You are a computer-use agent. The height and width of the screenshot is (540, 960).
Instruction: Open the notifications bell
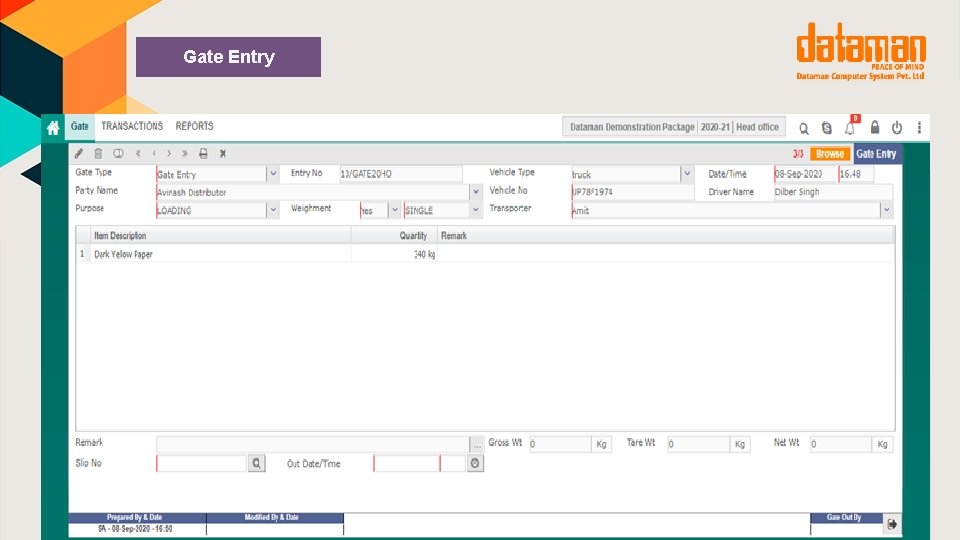pos(850,128)
